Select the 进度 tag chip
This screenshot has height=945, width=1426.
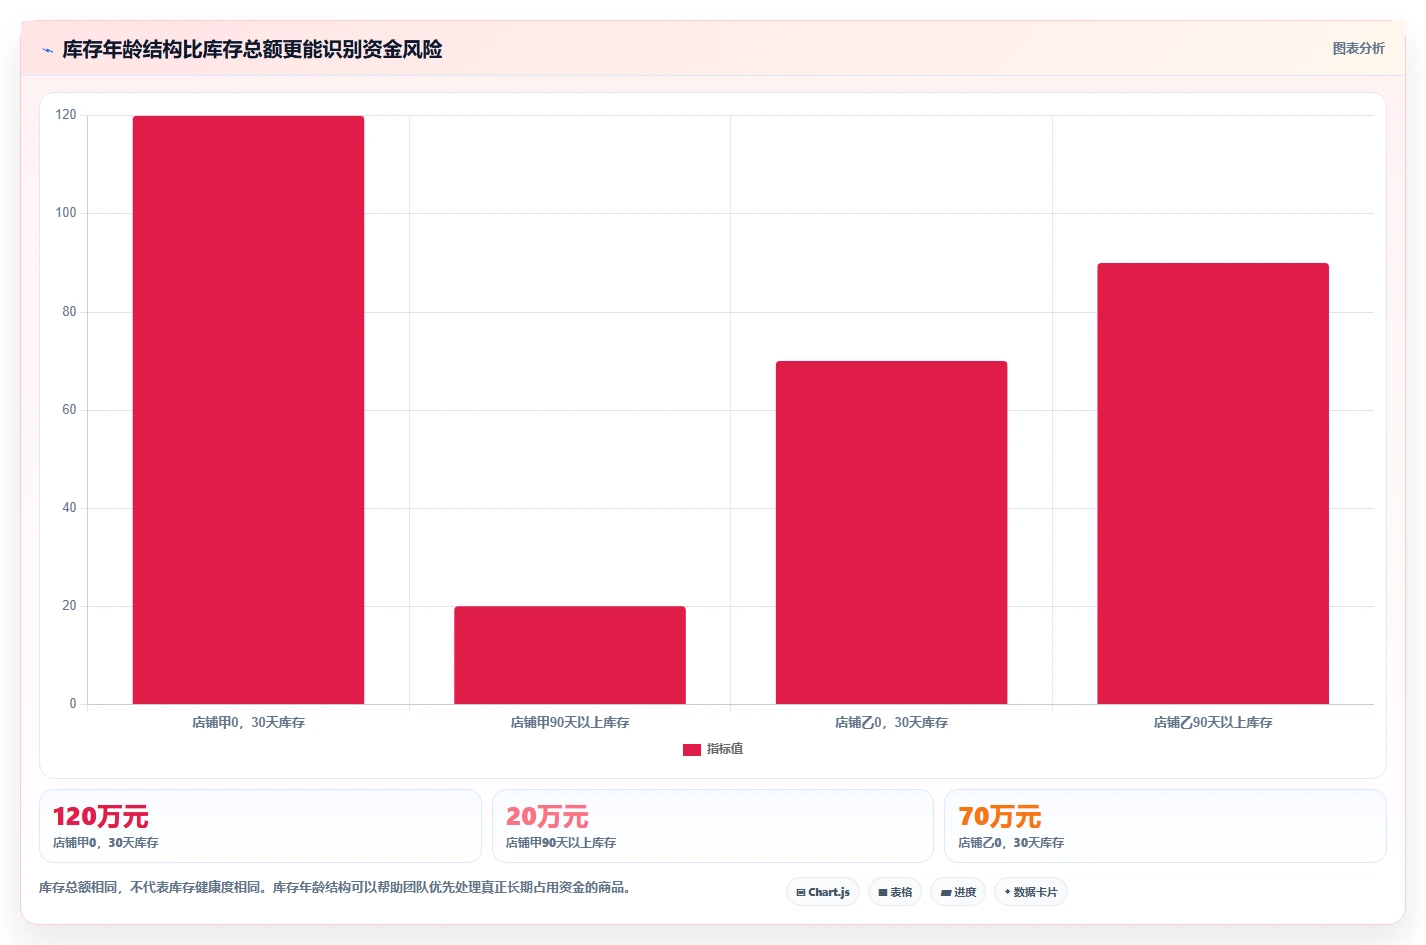tap(958, 892)
